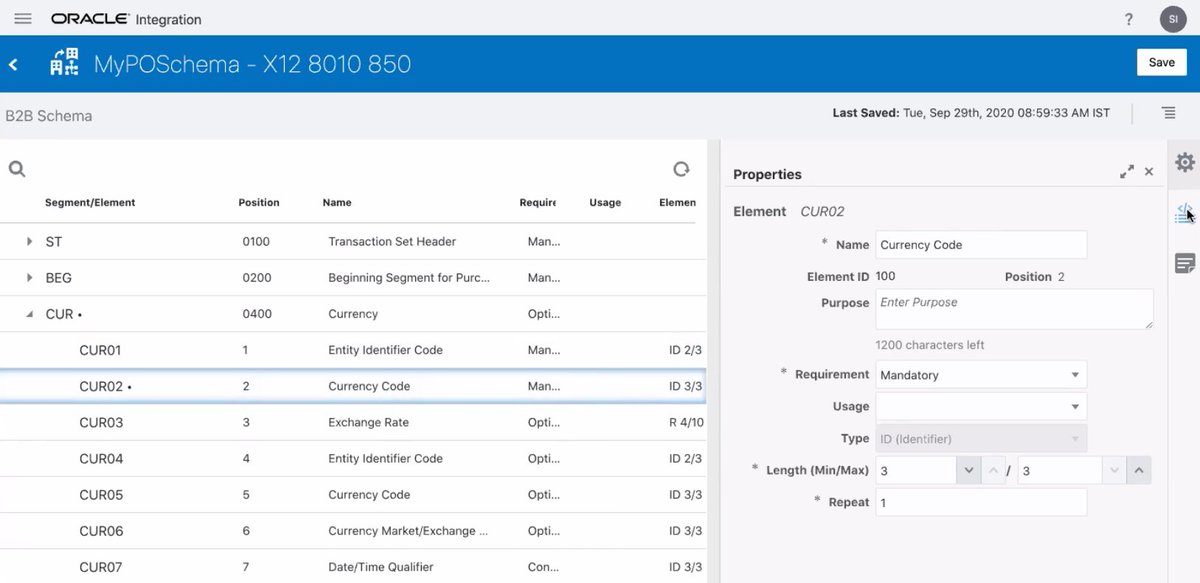Expand the BEG segment row
Image resolution: width=1200 pixels, height=583 pixels.
click(29, 277)
